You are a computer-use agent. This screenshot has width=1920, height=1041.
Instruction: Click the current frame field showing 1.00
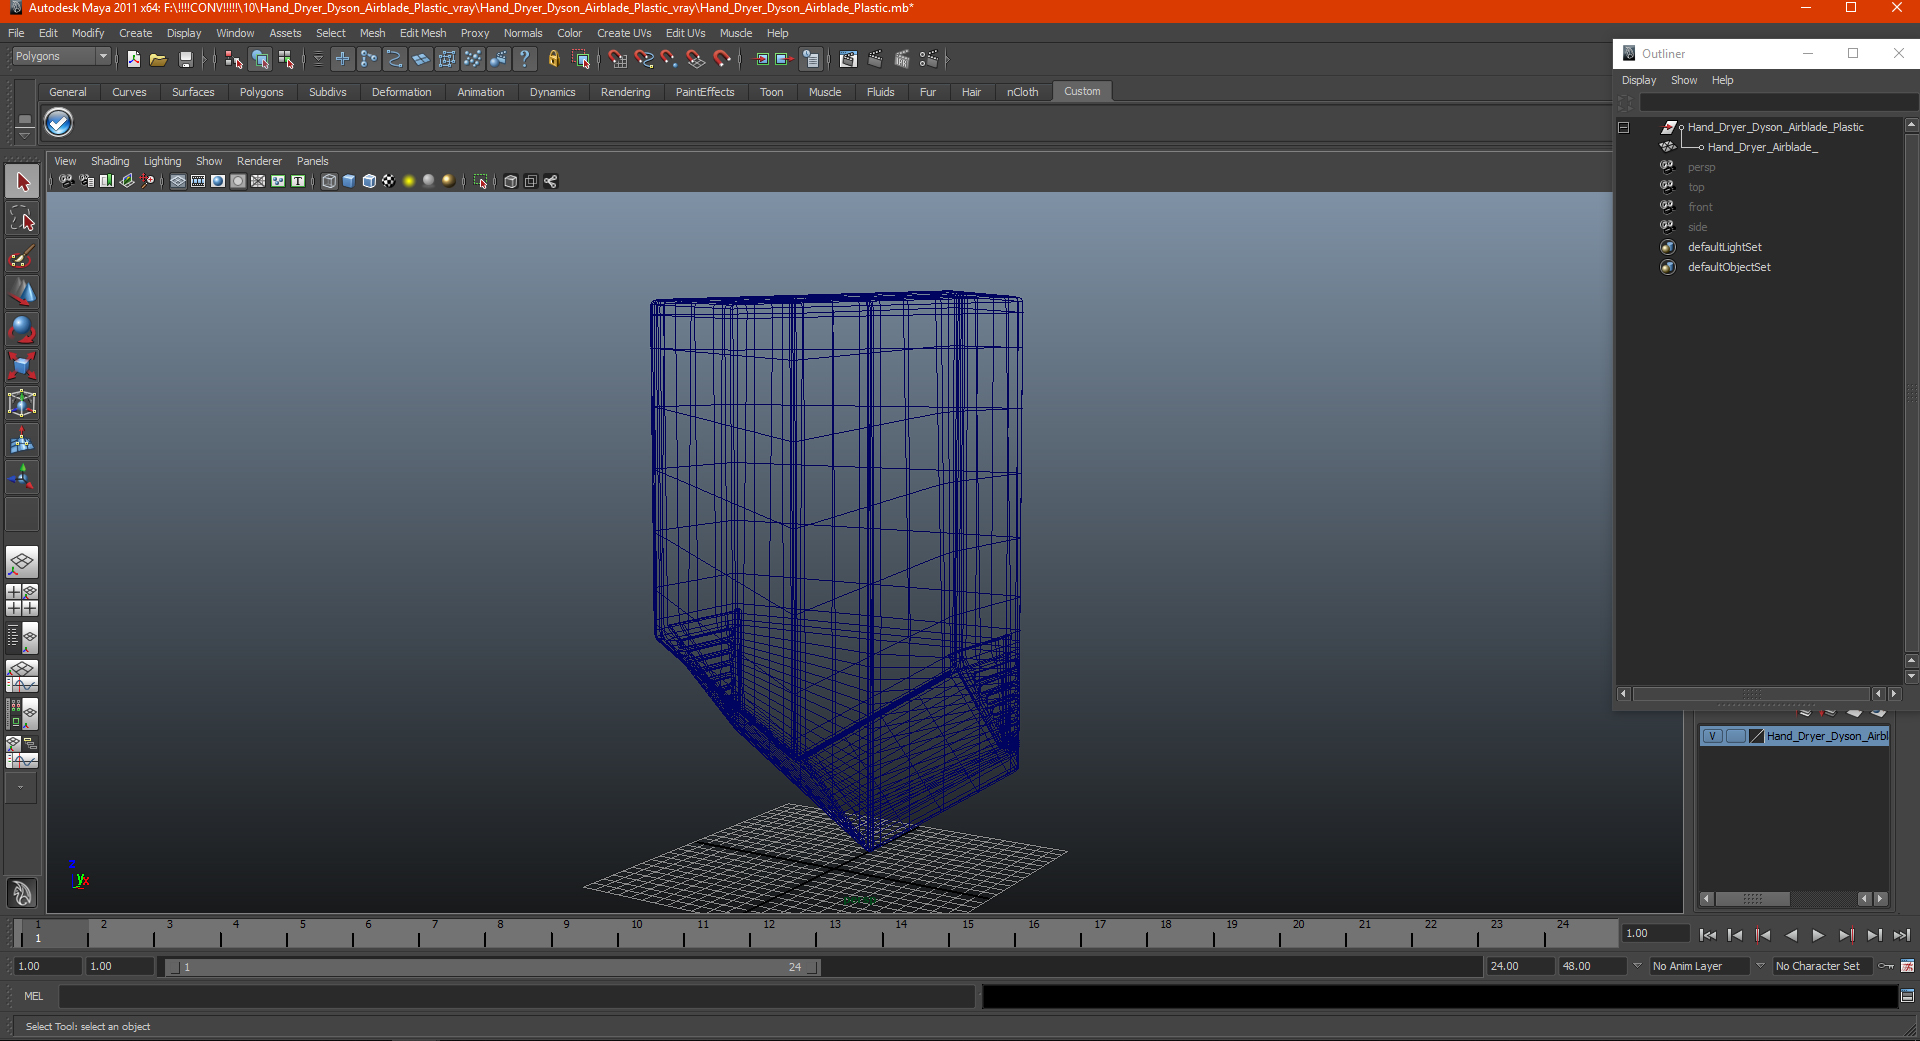tap(1655, 933)
